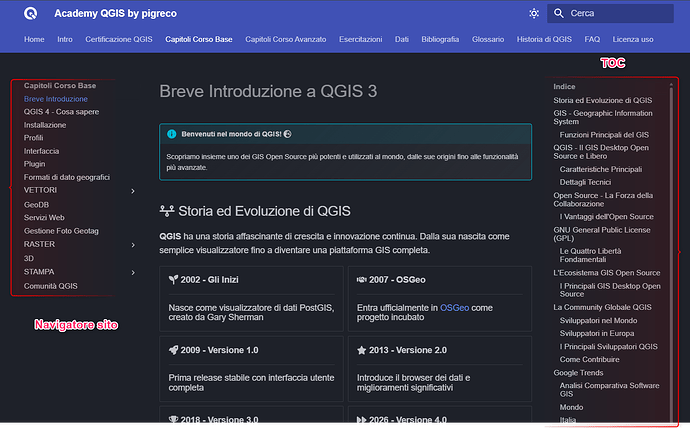Open the Comunità QGIS page
The width and height of the screenshot is (690, 428).
(51, 286)
